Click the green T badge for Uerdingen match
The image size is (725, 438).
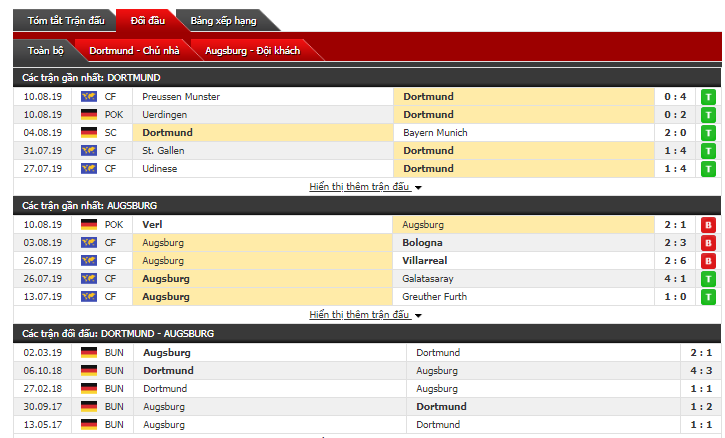[x=708, y=115]
